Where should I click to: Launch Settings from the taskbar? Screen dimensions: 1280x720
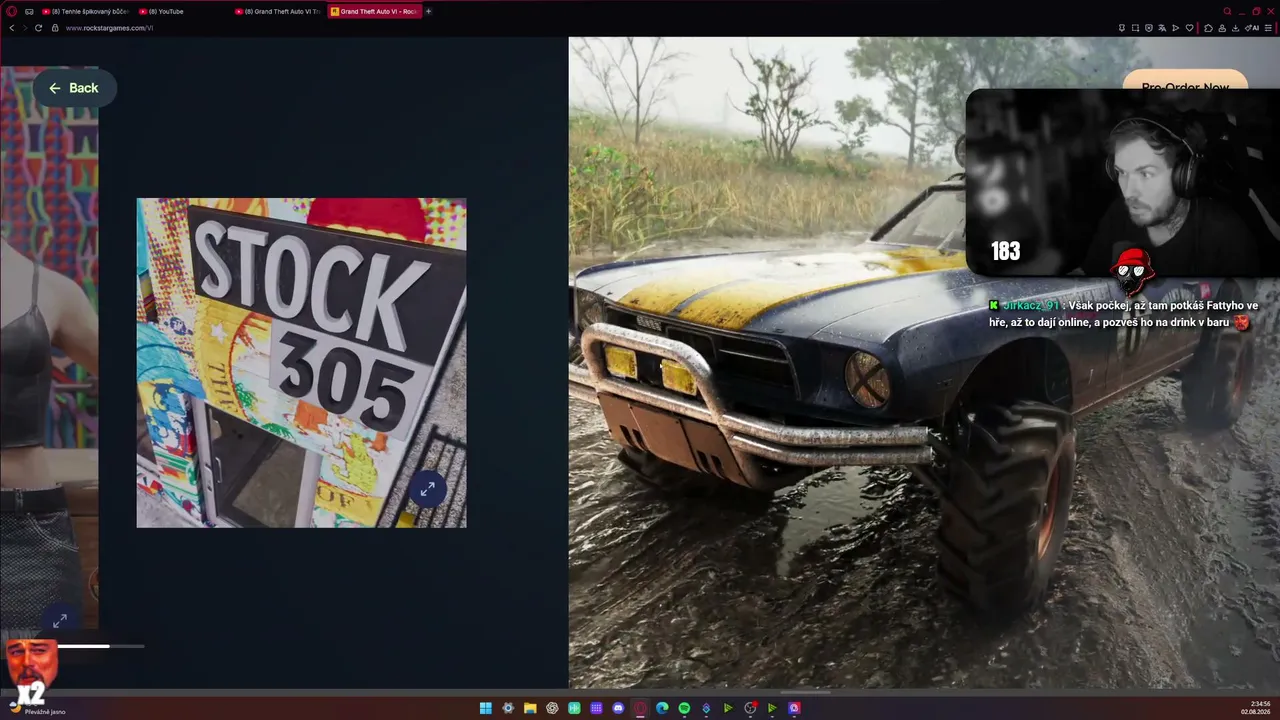(508, 708)
